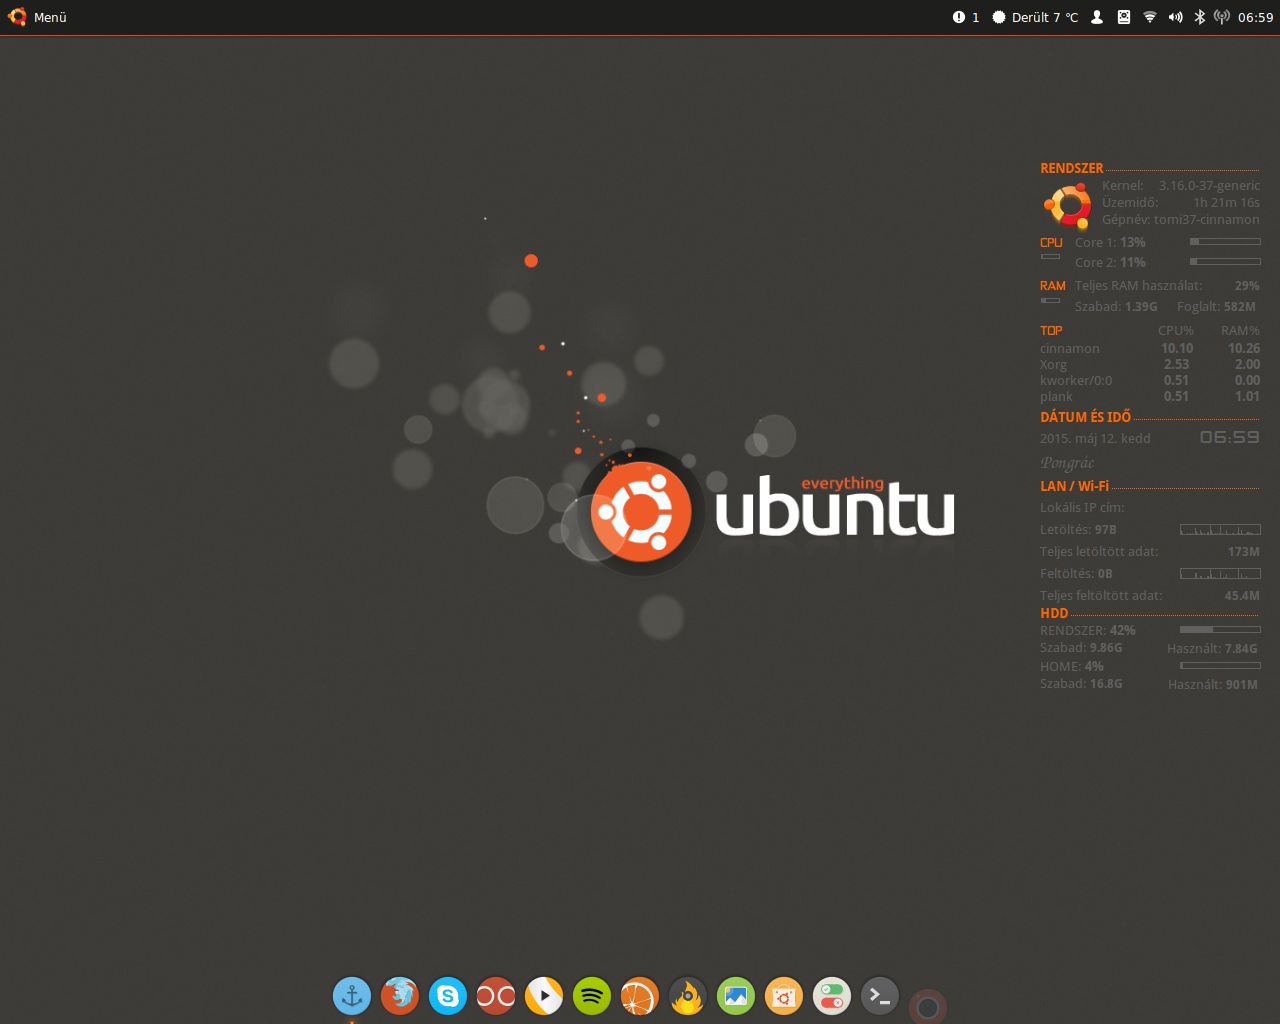Open the Derült 7 °C weather applet
The image size is (1280, 1024).
pos(1035,17)
